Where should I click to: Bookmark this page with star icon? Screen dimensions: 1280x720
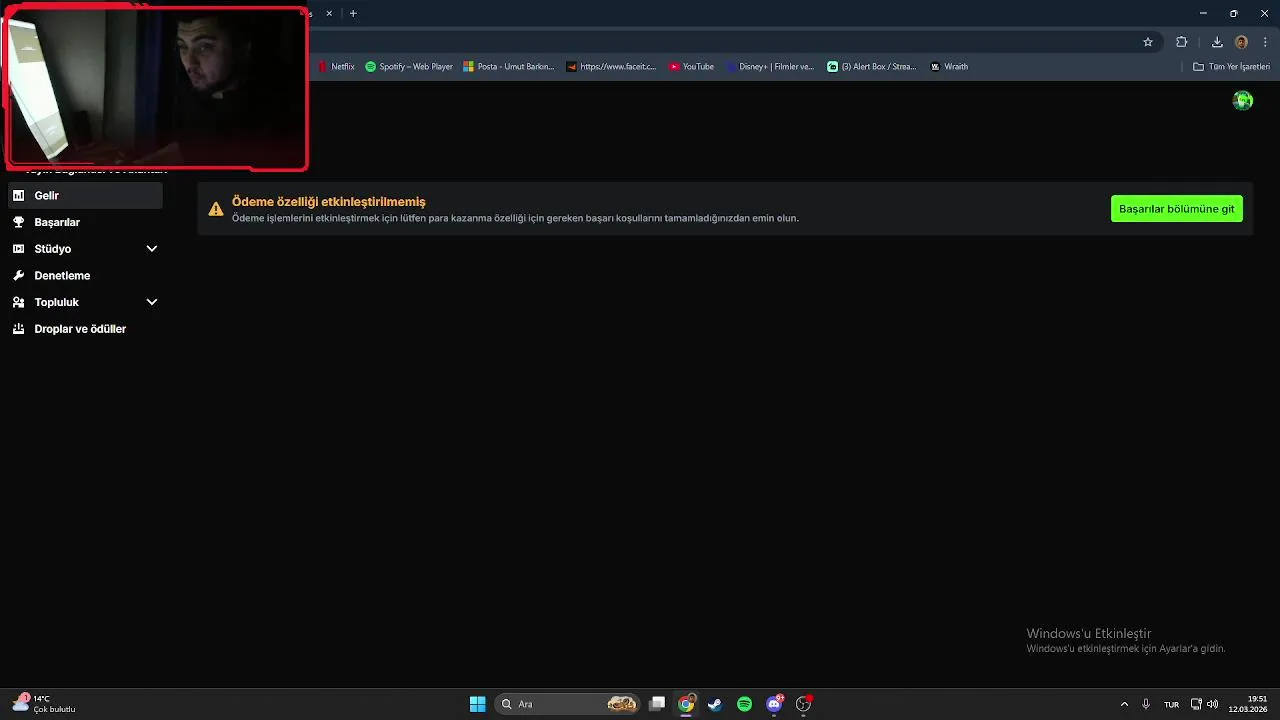pyautogui.click(x=1148, y=42)
